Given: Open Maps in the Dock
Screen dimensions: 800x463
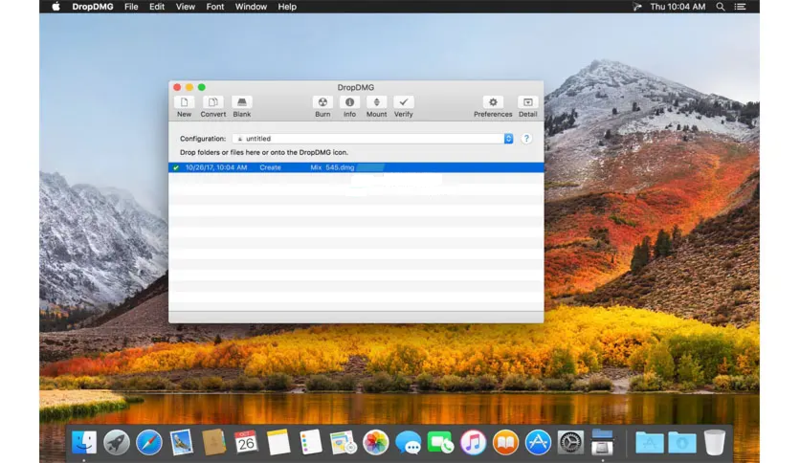Looking at the screenshot, I should point(343,442).
